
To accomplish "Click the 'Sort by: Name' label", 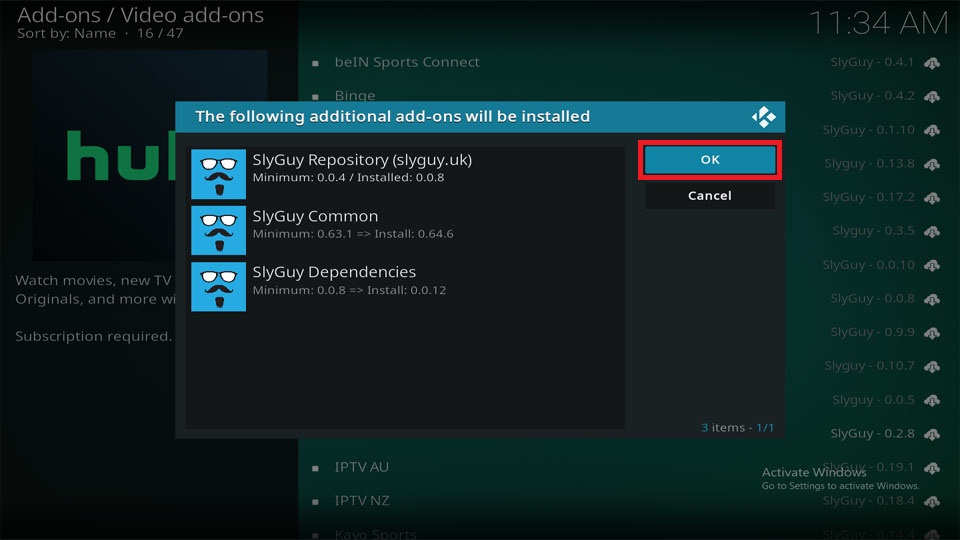I will tap(66, 33).
